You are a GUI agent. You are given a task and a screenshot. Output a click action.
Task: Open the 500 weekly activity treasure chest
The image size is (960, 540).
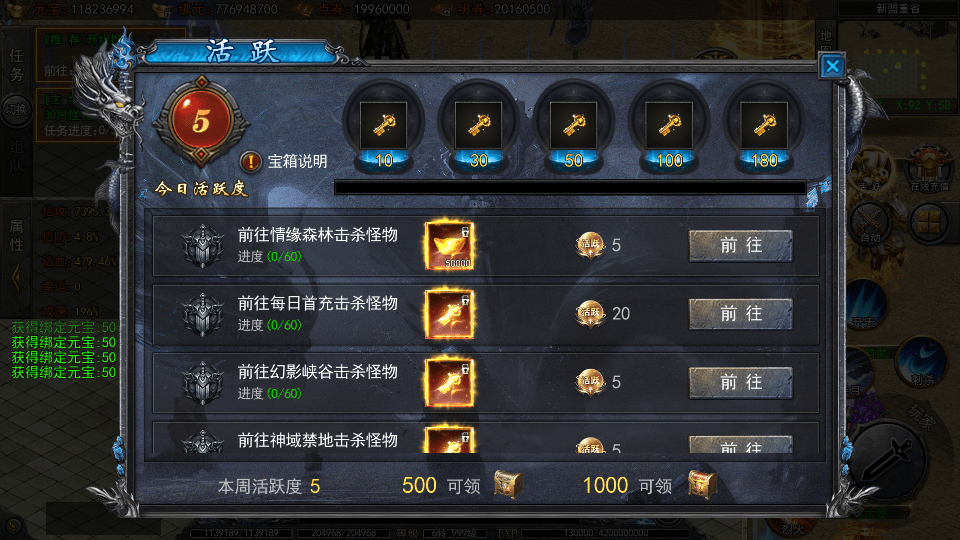[x=508, y=484]
